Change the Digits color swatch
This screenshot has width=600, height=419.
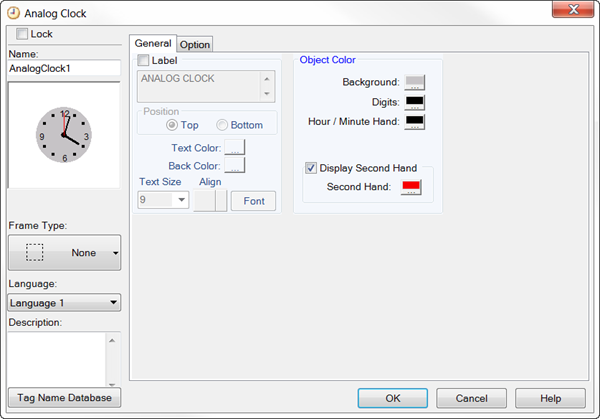(x=414, y=102)
